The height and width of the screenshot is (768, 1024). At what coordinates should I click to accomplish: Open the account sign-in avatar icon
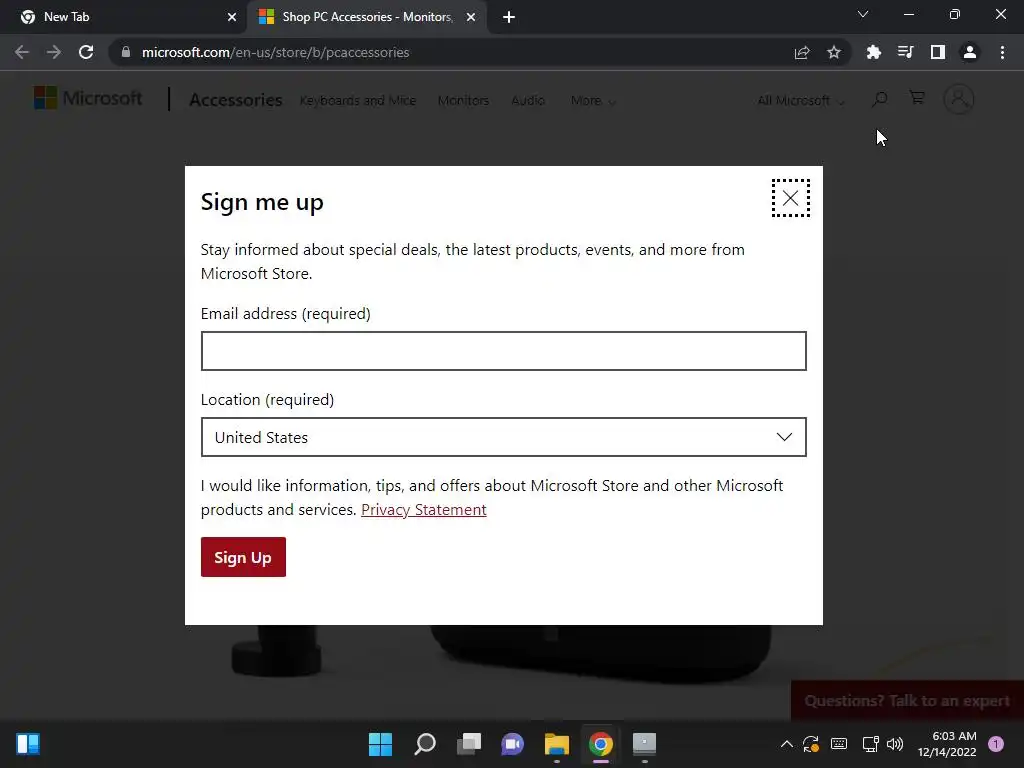coord(959,99)
